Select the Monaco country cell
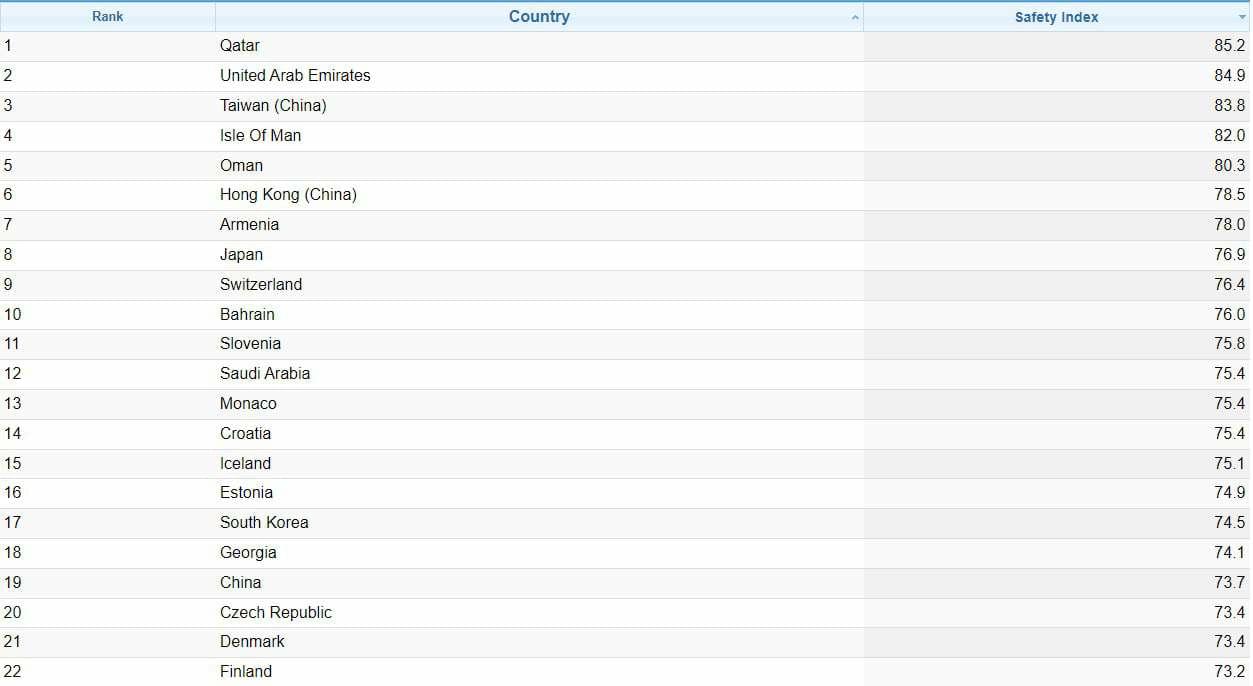The image size is (1253, 686). click(x=539, y=404)
